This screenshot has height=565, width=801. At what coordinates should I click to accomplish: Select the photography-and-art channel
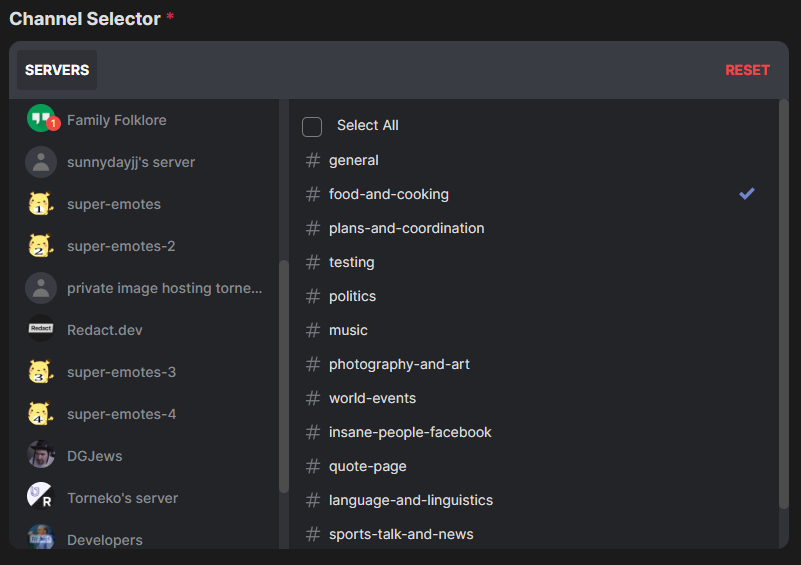tap(399, 364)
